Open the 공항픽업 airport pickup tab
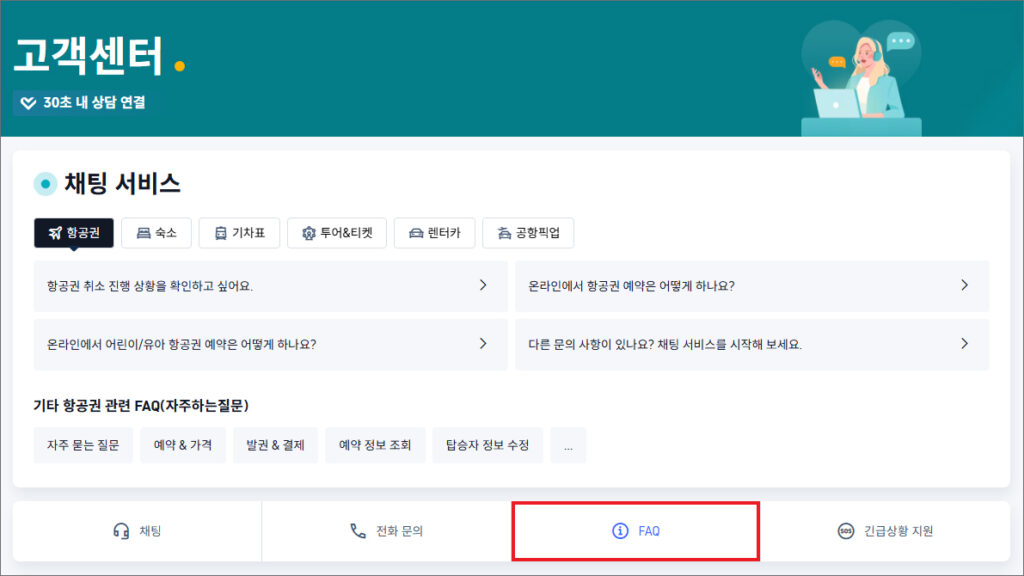Viewport: 1024px width, 576px height. (528, 232)
